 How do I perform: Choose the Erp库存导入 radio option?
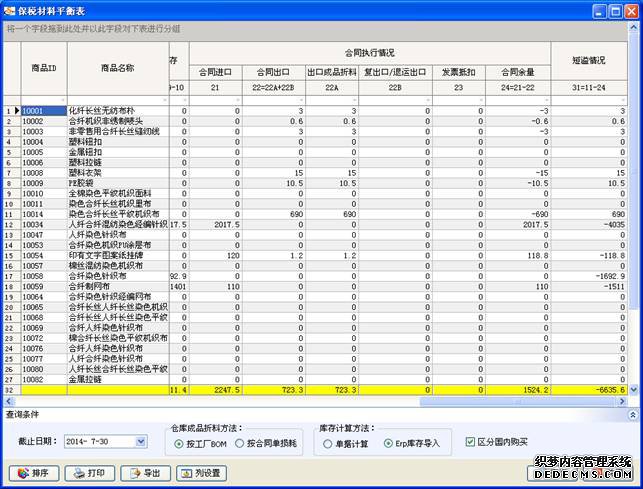pyautogui.click(x=389, y=443)
